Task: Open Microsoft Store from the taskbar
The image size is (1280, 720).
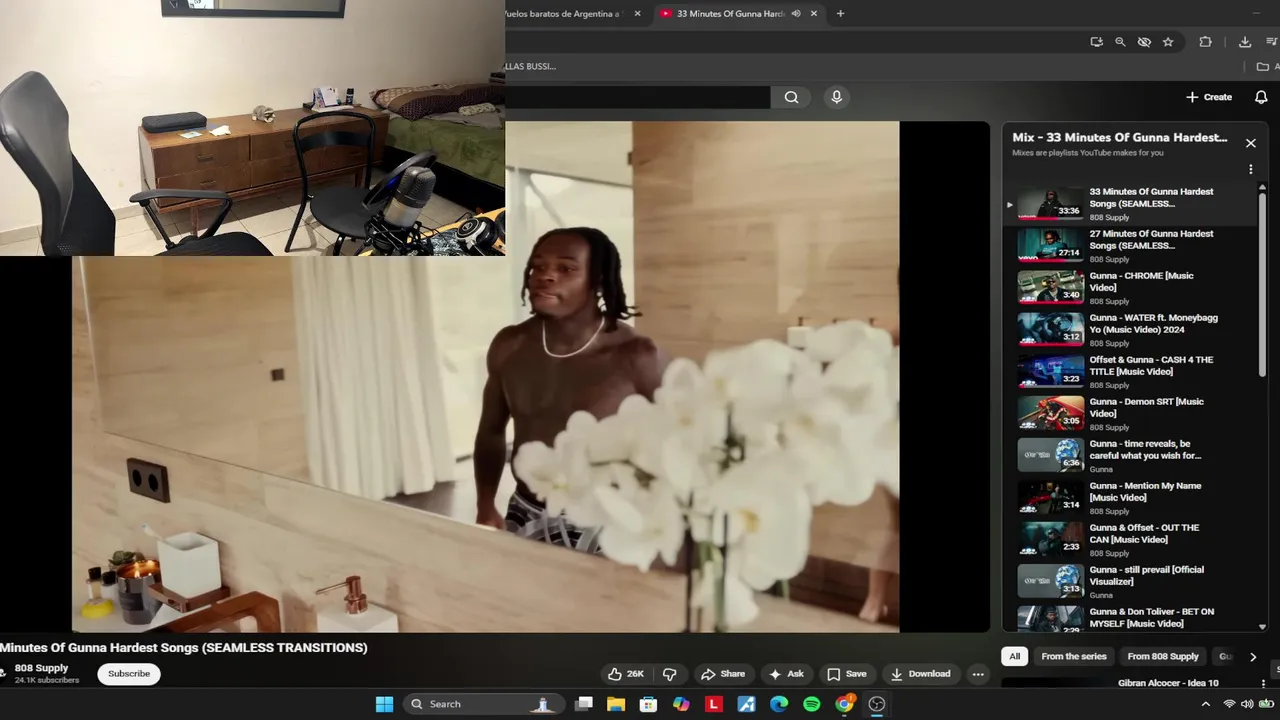Action: tap(648, 704)
